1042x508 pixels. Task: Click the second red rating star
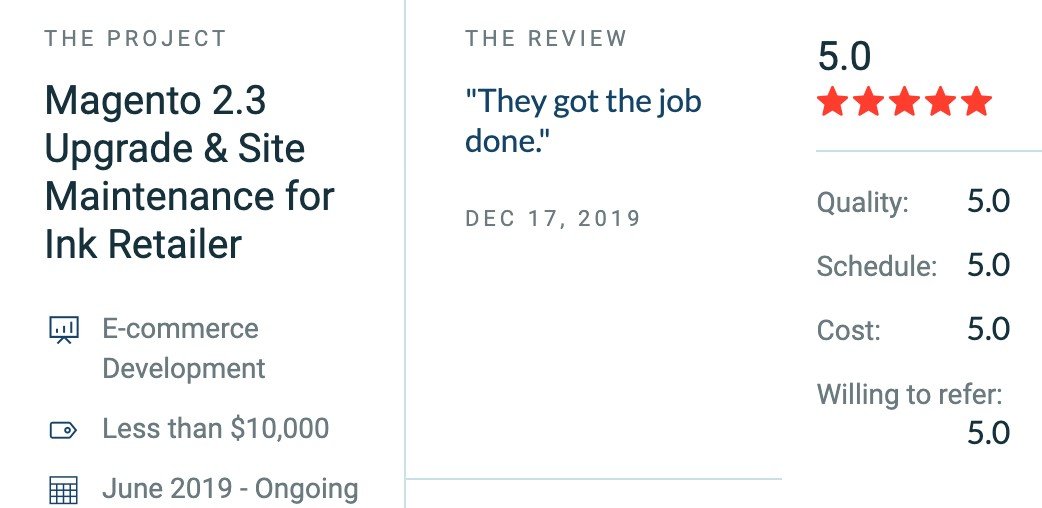[869, 103]
